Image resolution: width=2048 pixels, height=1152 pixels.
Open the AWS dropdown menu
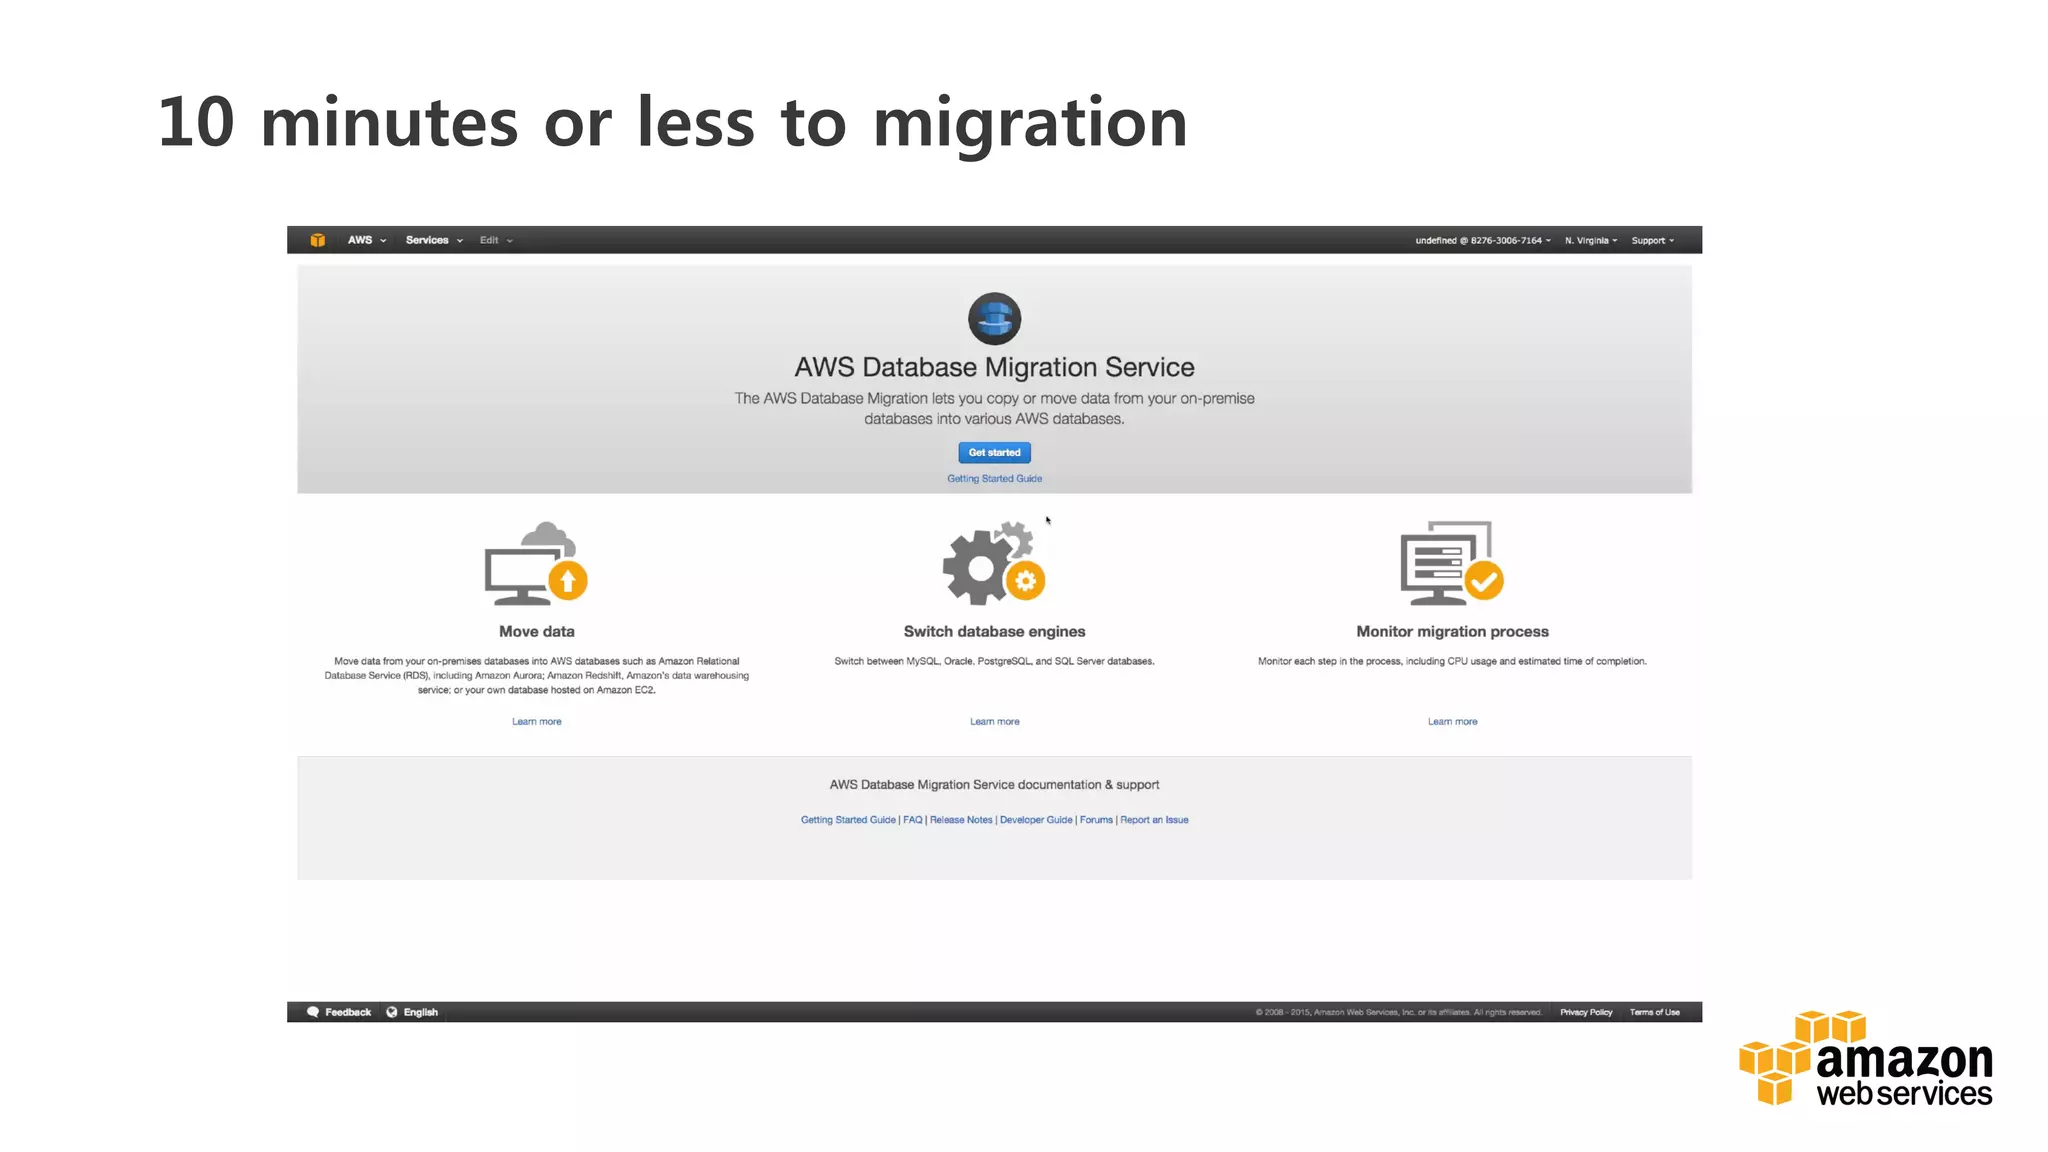point(366,240)
